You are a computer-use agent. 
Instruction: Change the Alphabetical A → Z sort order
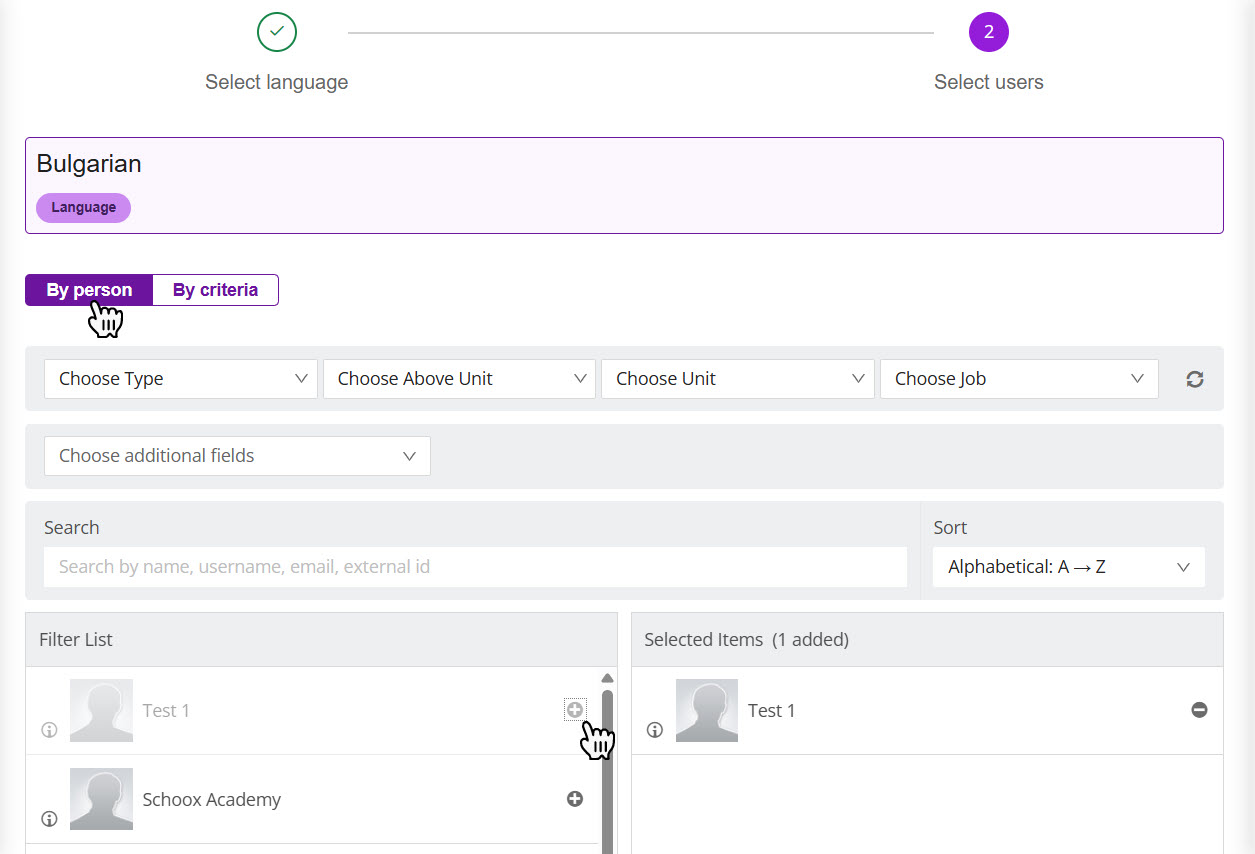click(1068, 567)
